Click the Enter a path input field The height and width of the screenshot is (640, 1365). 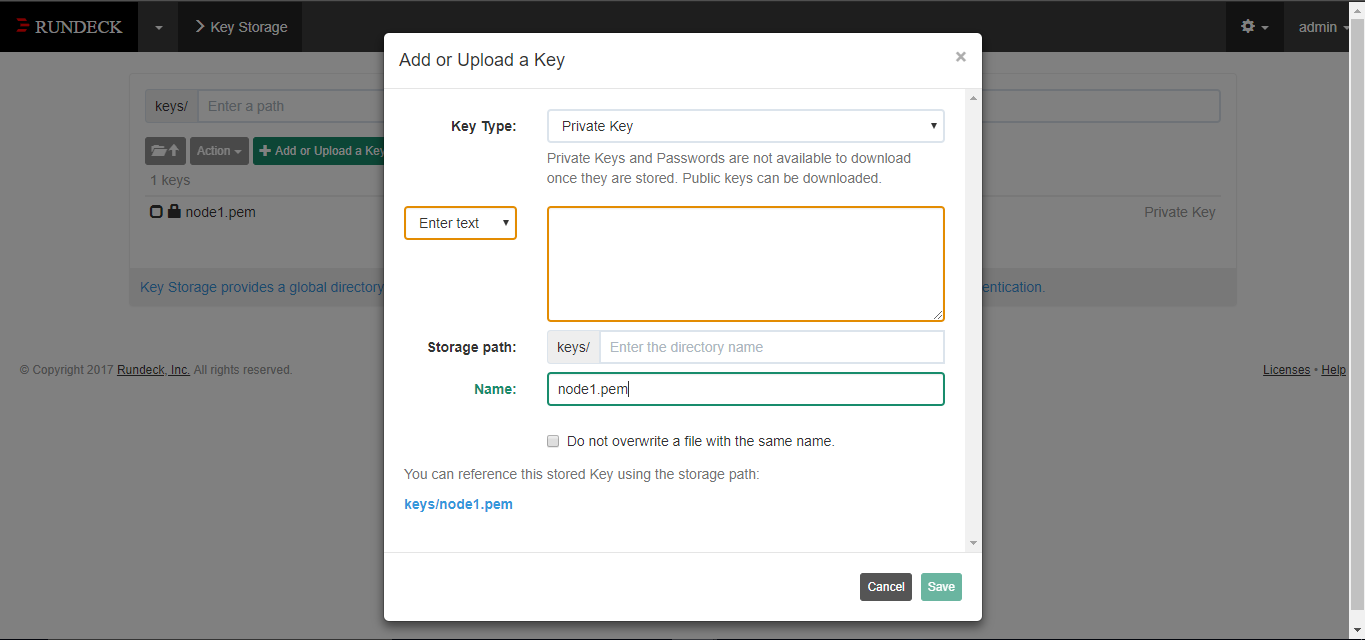point(290,105)
